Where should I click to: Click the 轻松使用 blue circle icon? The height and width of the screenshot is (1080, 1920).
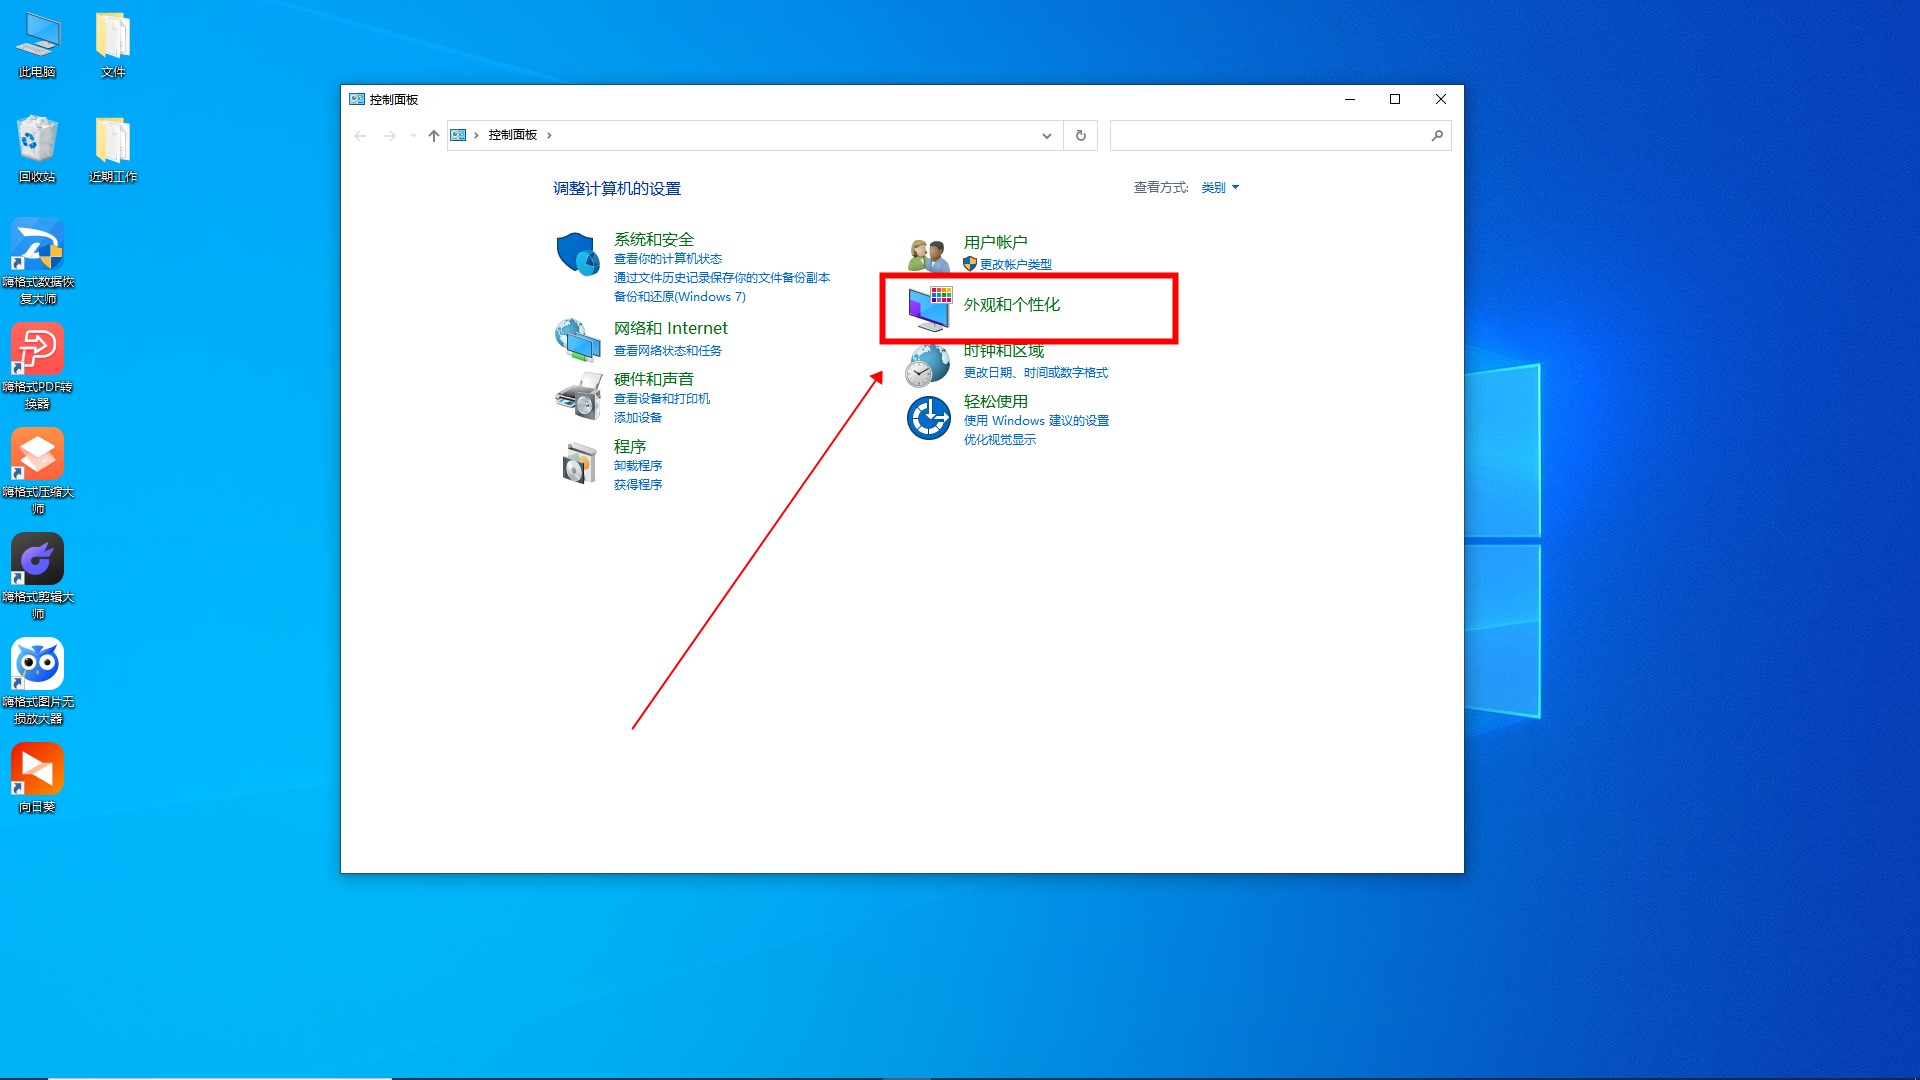pos(928,418)
